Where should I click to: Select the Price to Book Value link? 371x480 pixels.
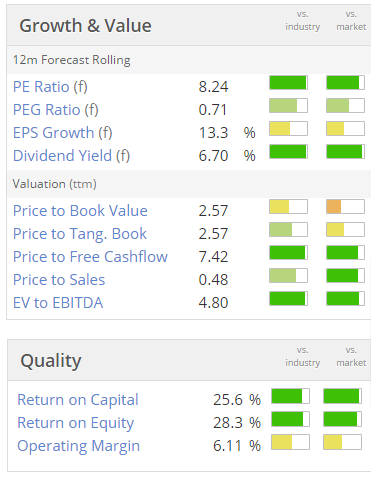point(80,211)
